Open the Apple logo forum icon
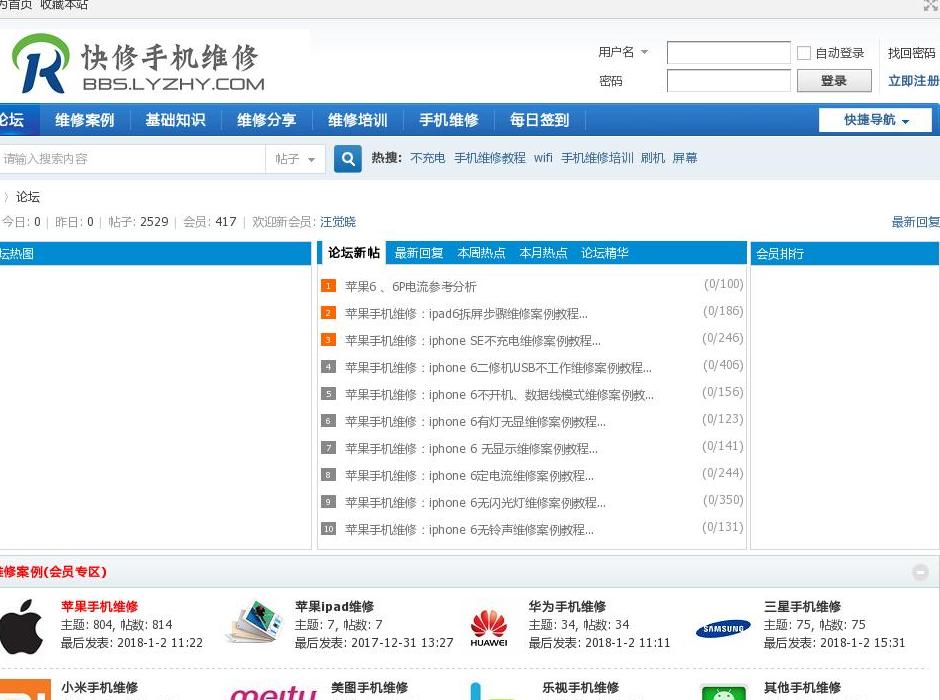 (x=22, y=626)
